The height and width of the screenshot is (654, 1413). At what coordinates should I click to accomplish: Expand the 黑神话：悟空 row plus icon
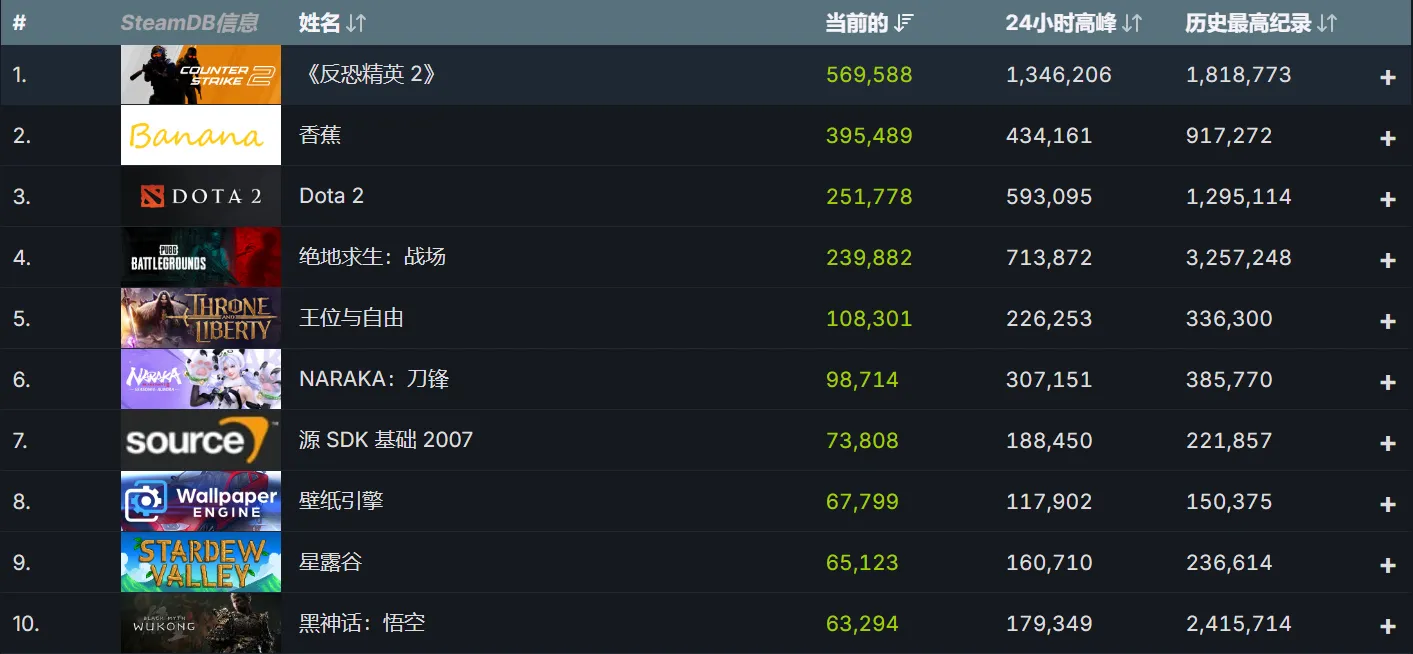click(1387, 626)
